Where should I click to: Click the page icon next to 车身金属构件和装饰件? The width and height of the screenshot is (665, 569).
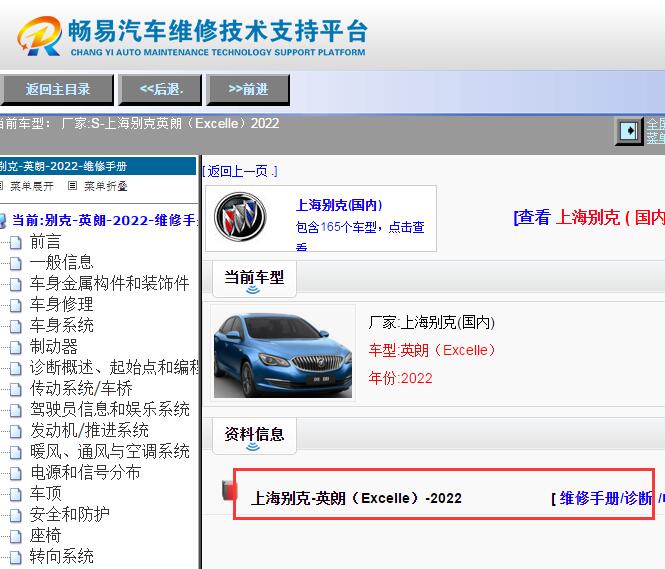(16, 285)
